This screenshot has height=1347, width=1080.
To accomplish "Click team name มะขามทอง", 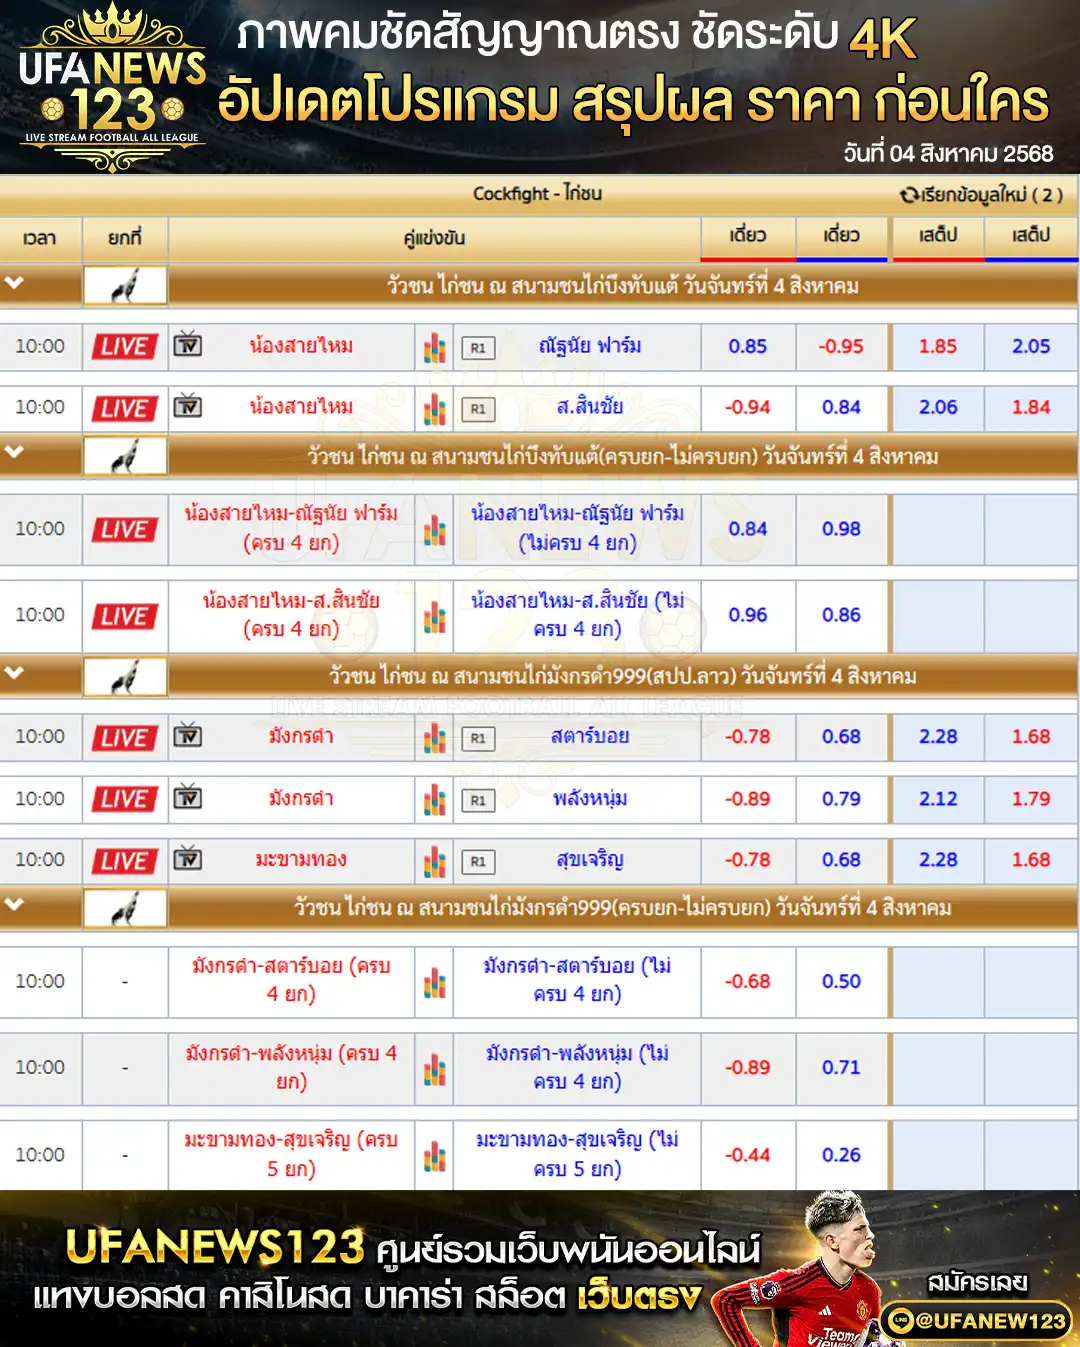I will tap(301, 860).
